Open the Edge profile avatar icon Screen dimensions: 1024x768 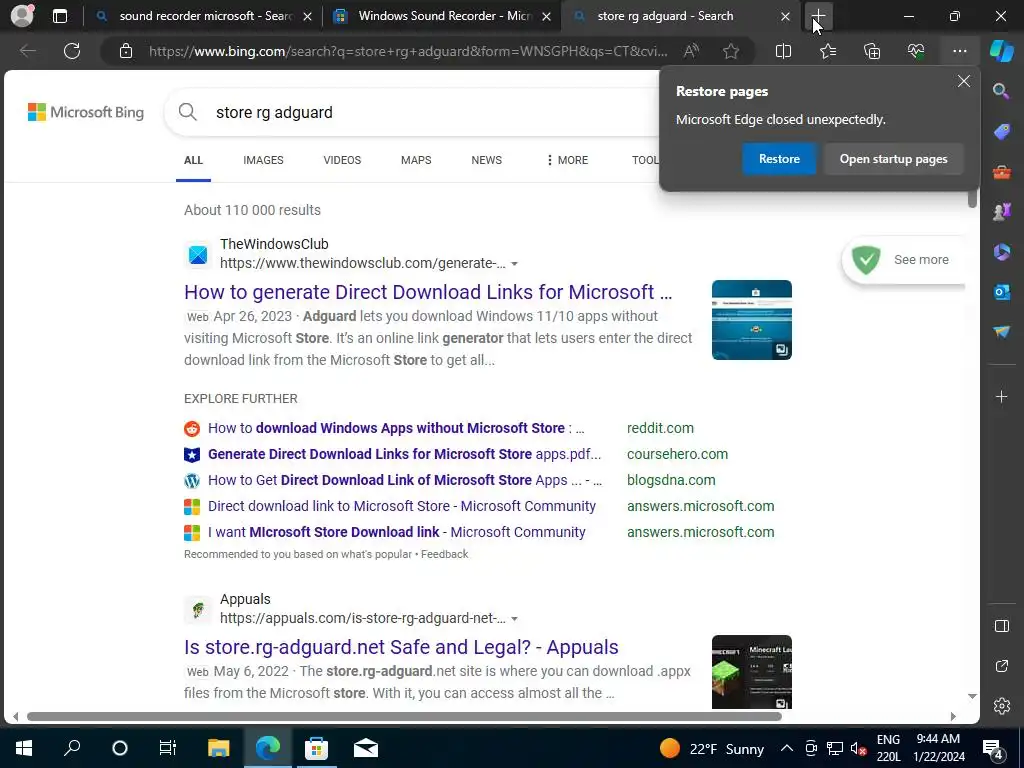pyautogui.click(x=22, y=16)
